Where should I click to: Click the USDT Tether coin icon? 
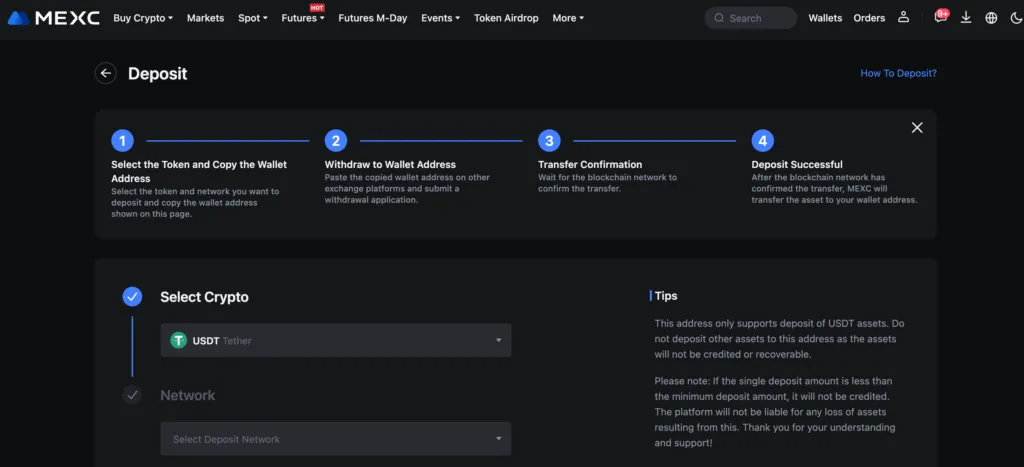[179, 340]
